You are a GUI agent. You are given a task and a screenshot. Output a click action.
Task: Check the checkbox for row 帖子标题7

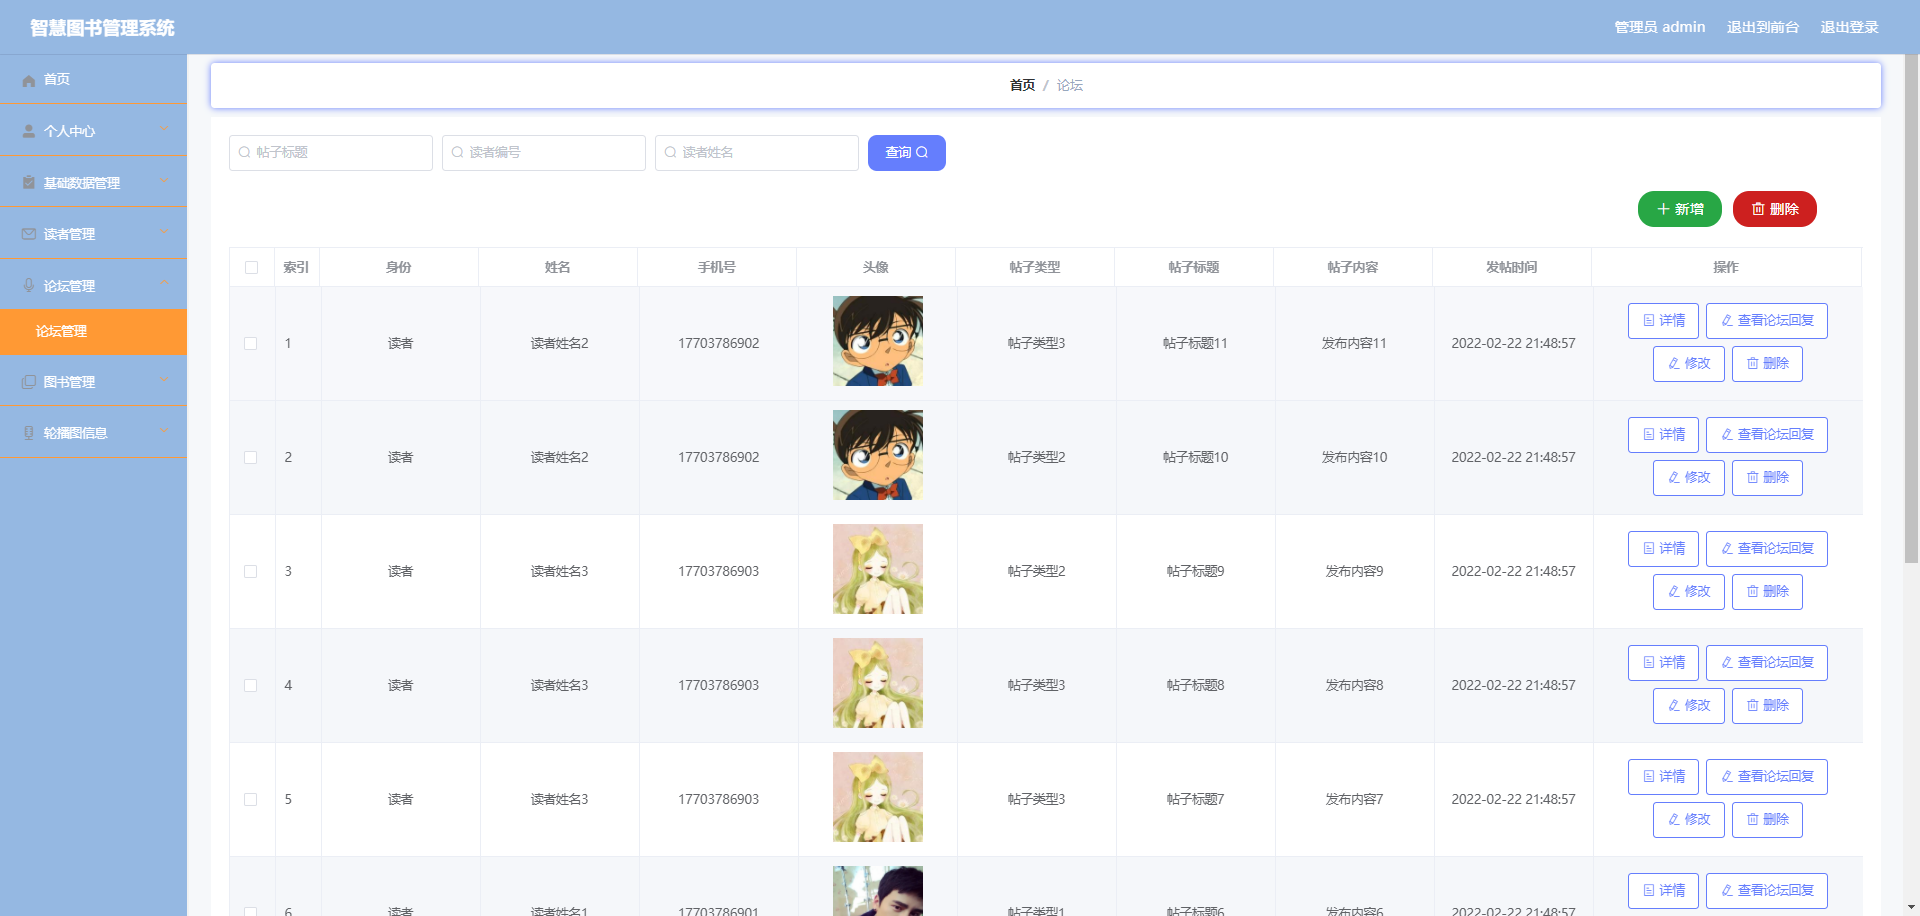pos(251,800)
